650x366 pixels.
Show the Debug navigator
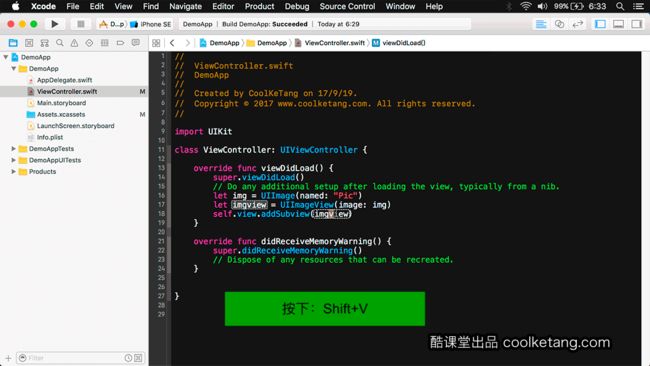point(104,43)
